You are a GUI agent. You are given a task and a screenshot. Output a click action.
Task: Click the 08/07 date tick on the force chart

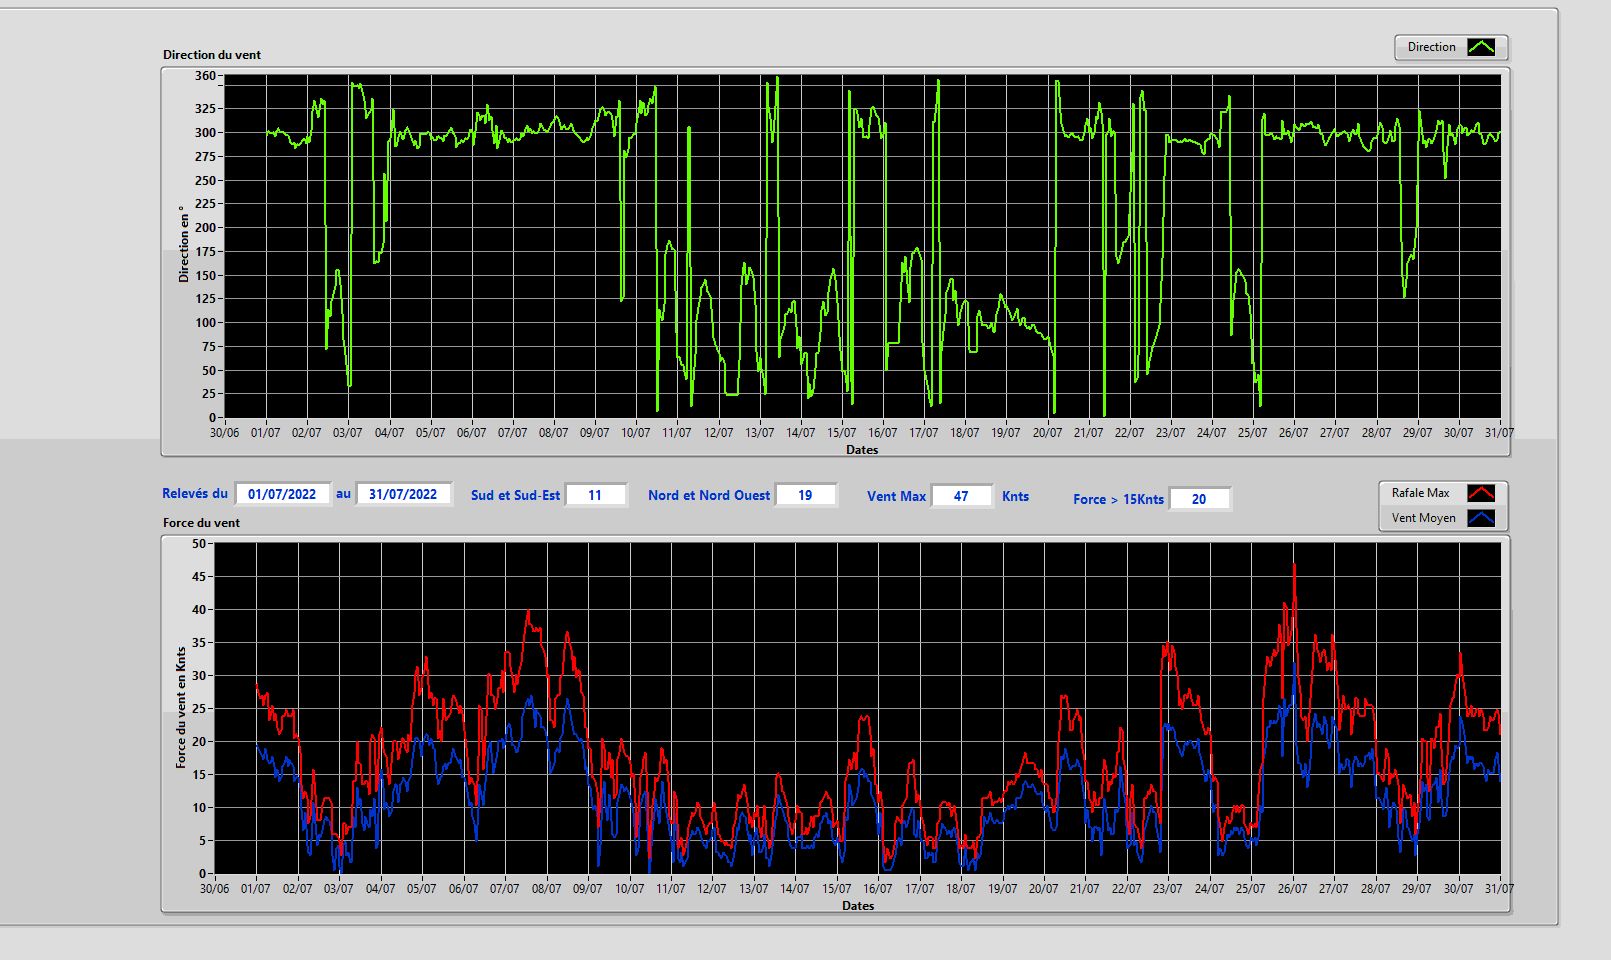tap(546, 889)
